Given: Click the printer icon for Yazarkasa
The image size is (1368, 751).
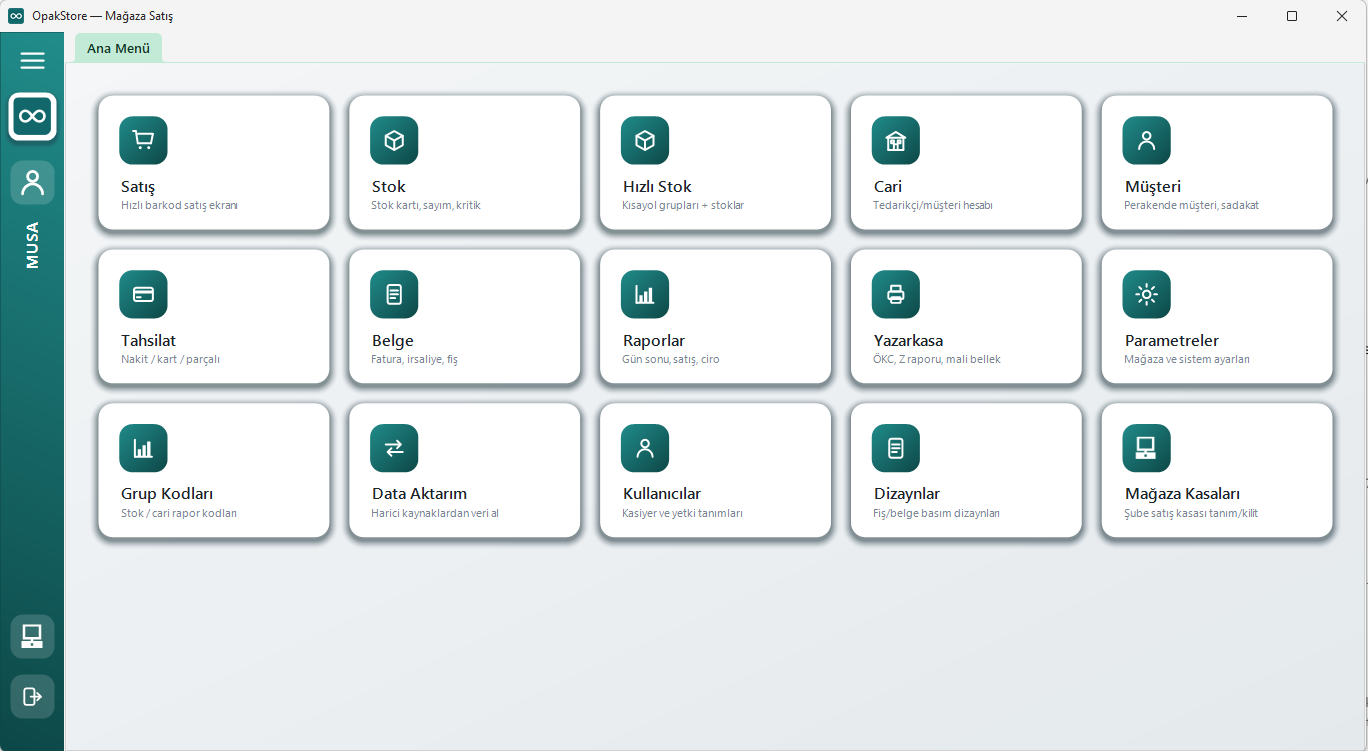Looking at the screenshot, I should 896,295.
